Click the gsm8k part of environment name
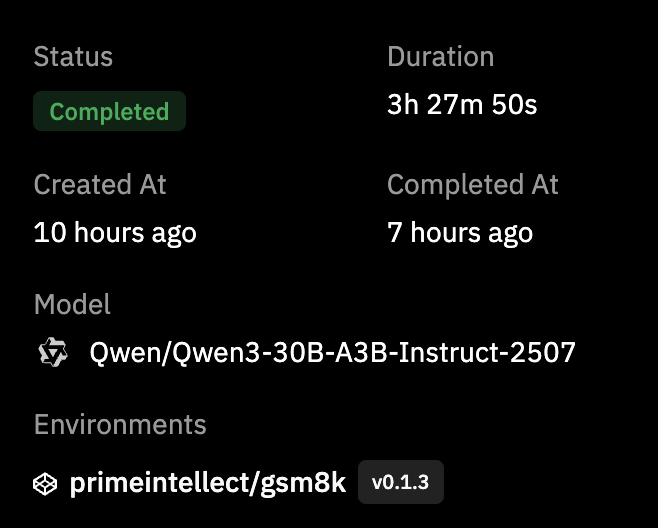This screenshot has width=658, height=528. coord(303,483)
